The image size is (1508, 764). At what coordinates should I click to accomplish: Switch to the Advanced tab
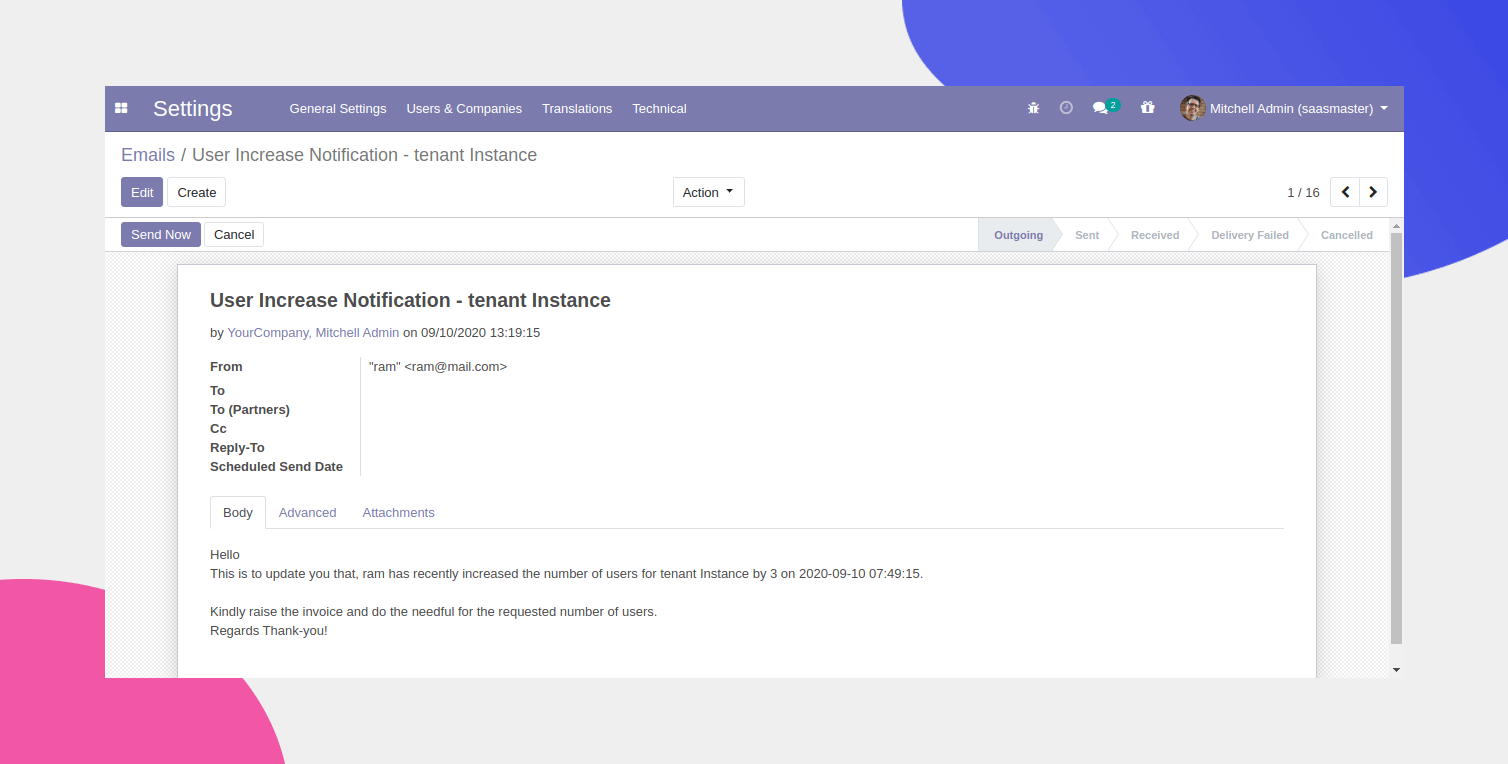coord(307,512)
